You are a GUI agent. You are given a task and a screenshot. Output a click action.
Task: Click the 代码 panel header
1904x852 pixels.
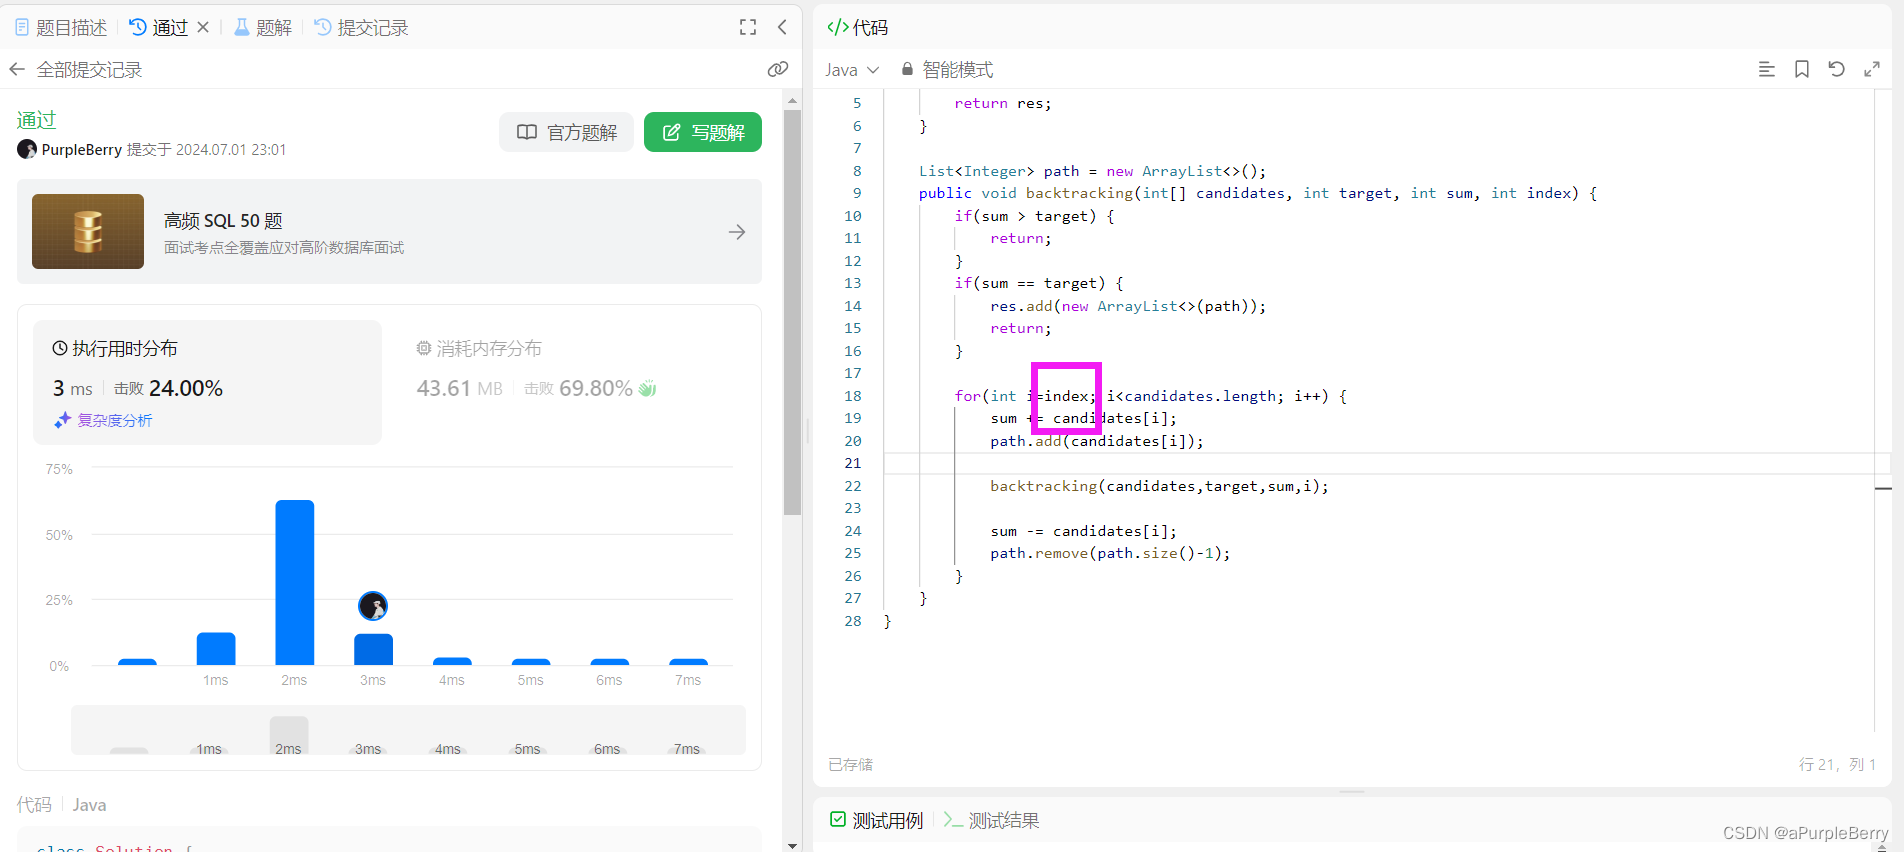(x=858, y=28)
